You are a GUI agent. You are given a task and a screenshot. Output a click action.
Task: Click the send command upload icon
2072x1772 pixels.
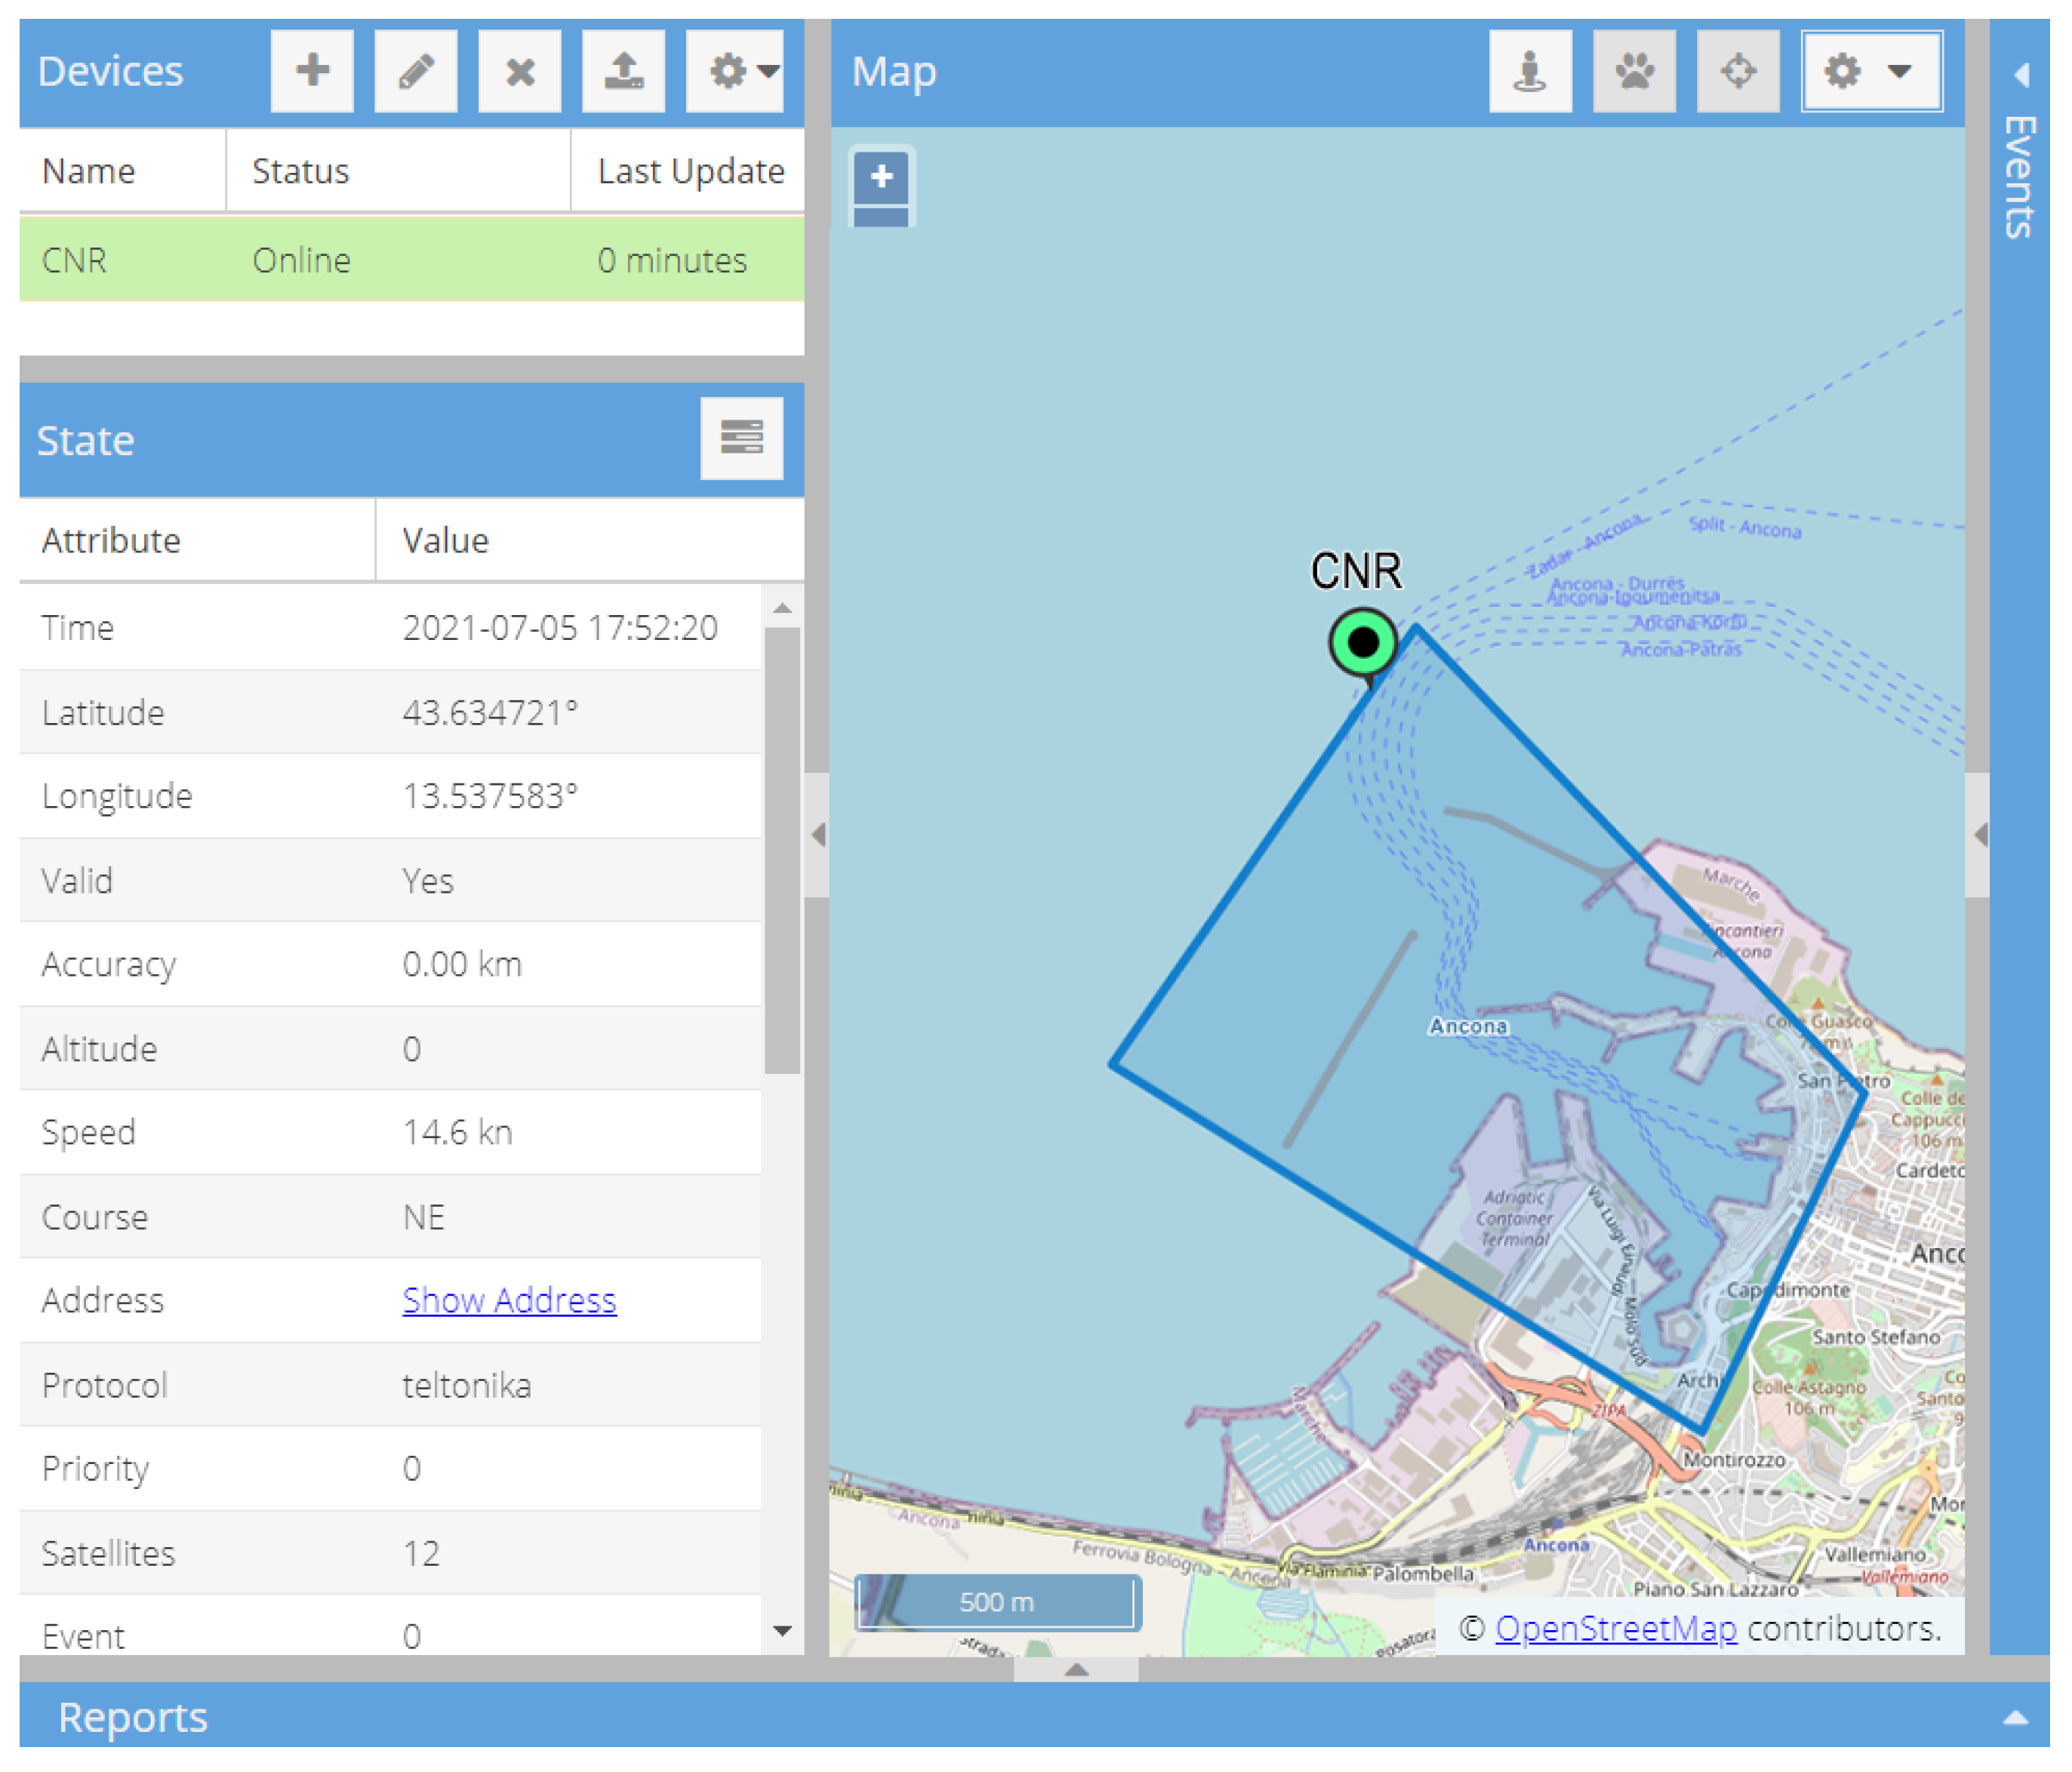pos(623,71)
